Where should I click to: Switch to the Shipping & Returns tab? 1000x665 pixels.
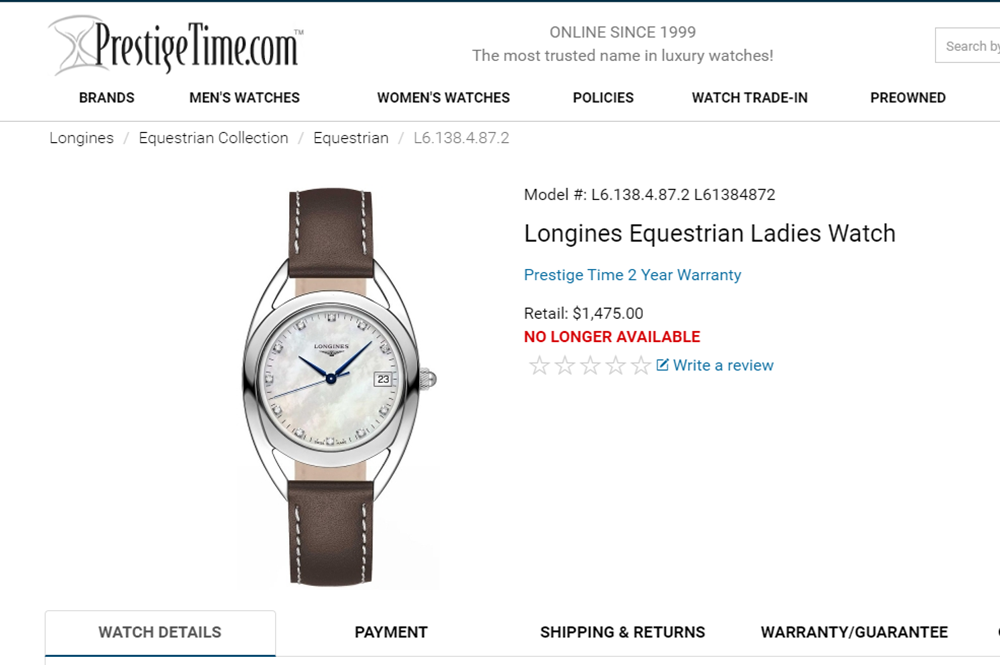tap(622, 632)
